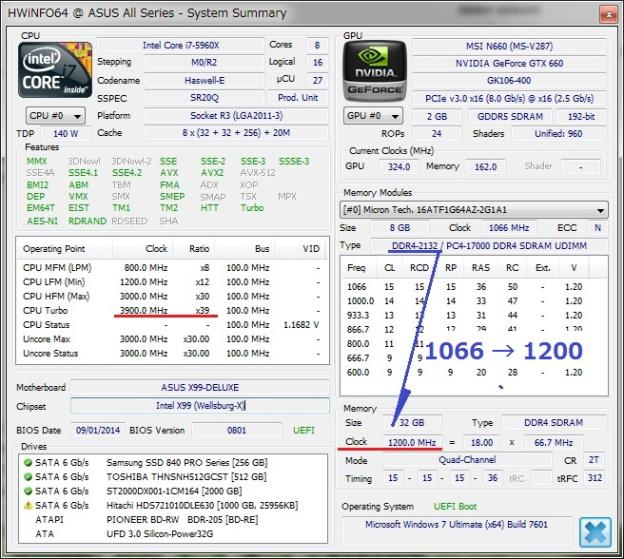Viewport: 624px width, 559px height.
Task: Open the CPU #0 selector dropdown
Action: point(56,116)
